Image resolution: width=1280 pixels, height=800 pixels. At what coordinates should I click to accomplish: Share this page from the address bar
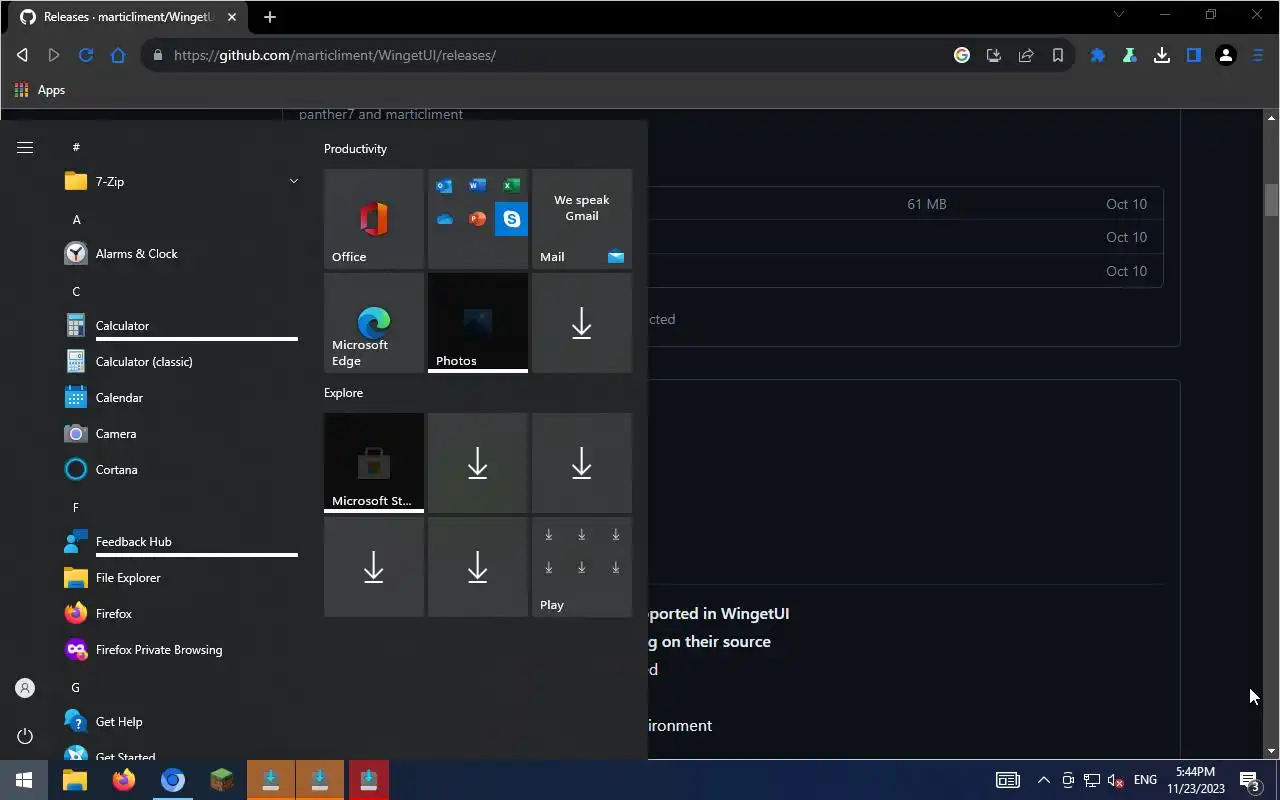click(1026, 55)
